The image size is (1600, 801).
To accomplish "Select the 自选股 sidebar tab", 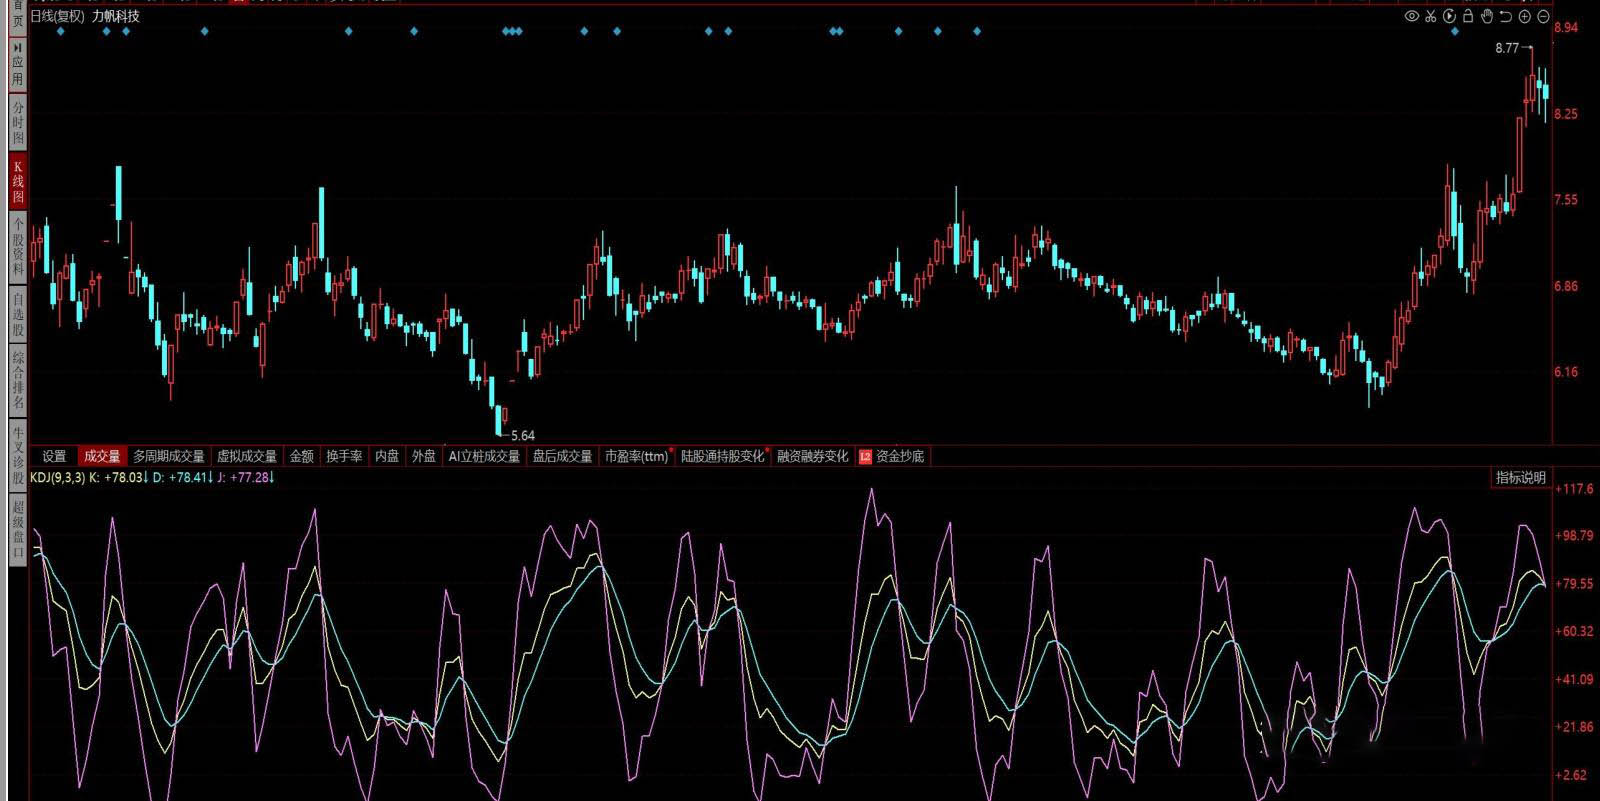I will (x=17, y=314).
